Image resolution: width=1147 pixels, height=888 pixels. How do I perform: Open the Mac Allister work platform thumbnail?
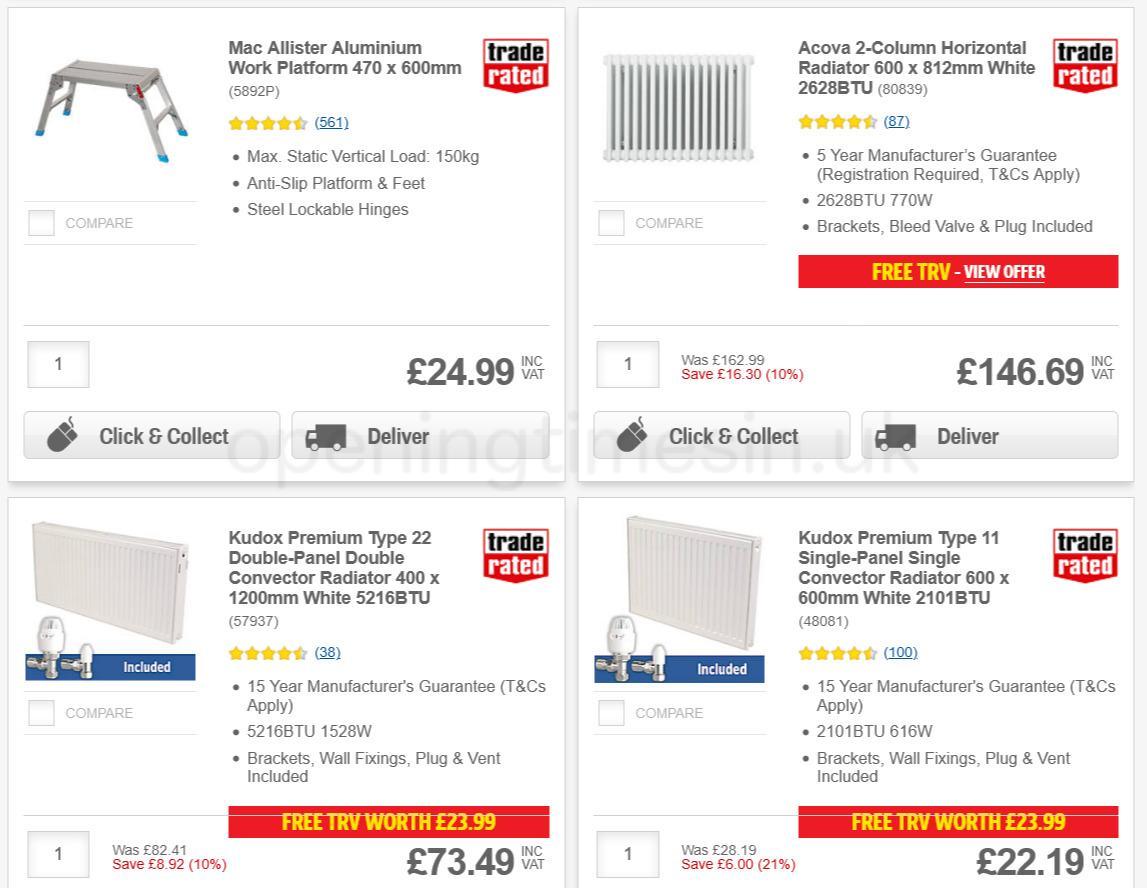coord(110,105)
